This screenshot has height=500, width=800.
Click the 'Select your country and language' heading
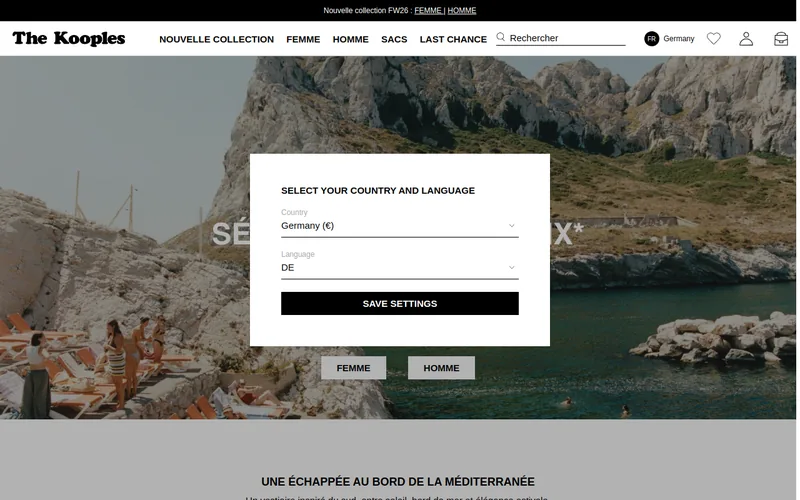point(379,191)
